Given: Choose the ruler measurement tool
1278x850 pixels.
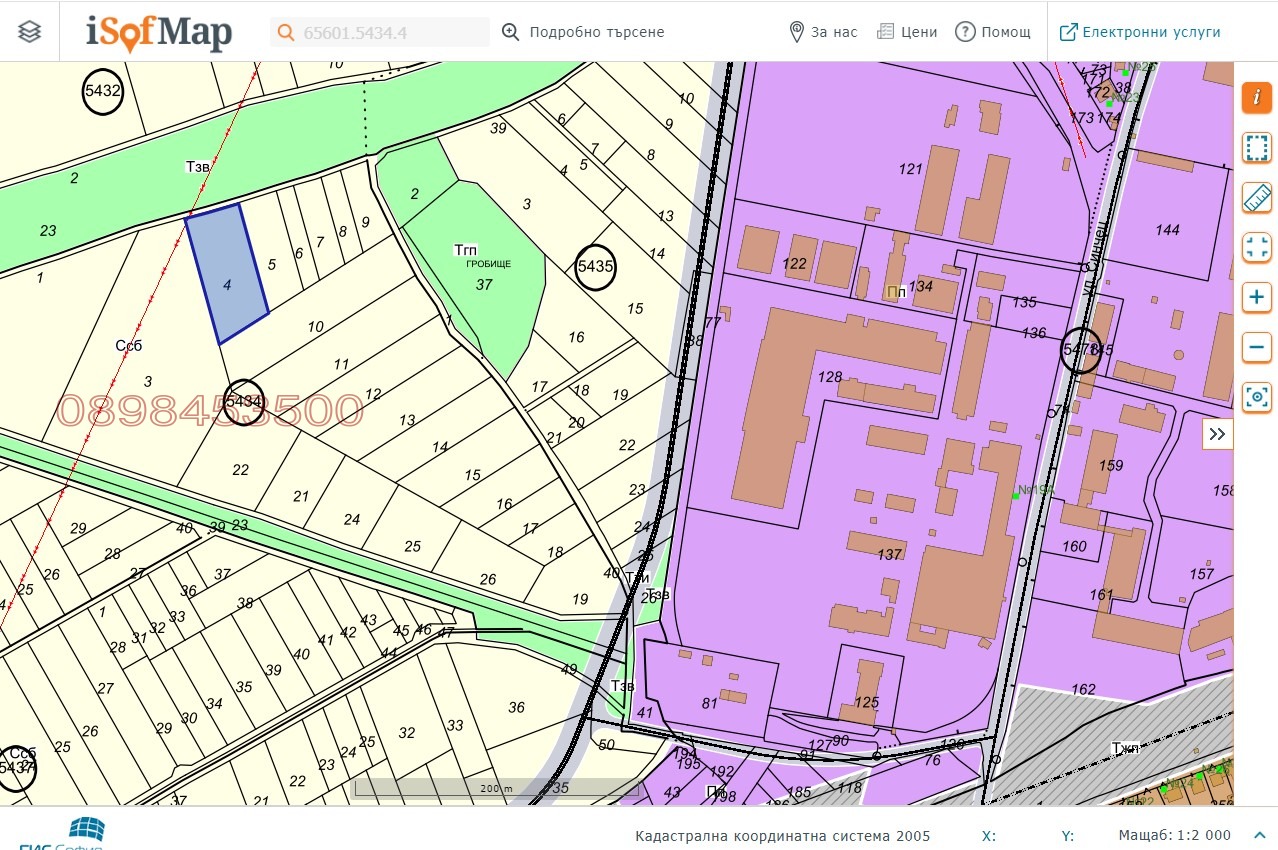Looking at the screenshot, I should pyautogui.click(x=1256, y=198).
